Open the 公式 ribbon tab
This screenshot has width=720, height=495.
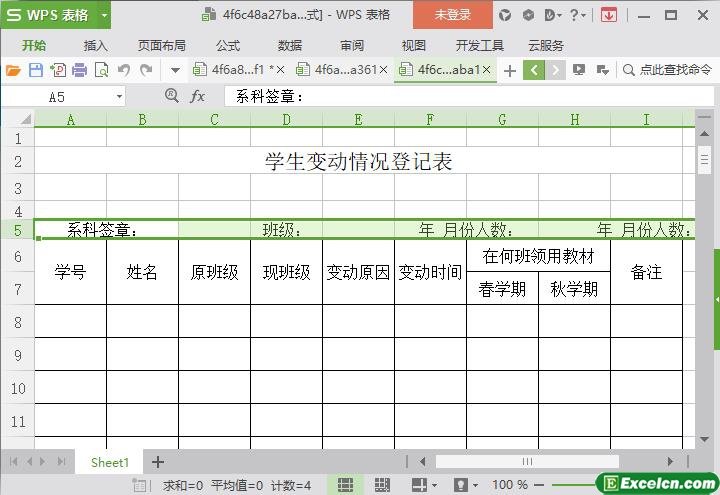pyautogui.click(x=228, y=45)
